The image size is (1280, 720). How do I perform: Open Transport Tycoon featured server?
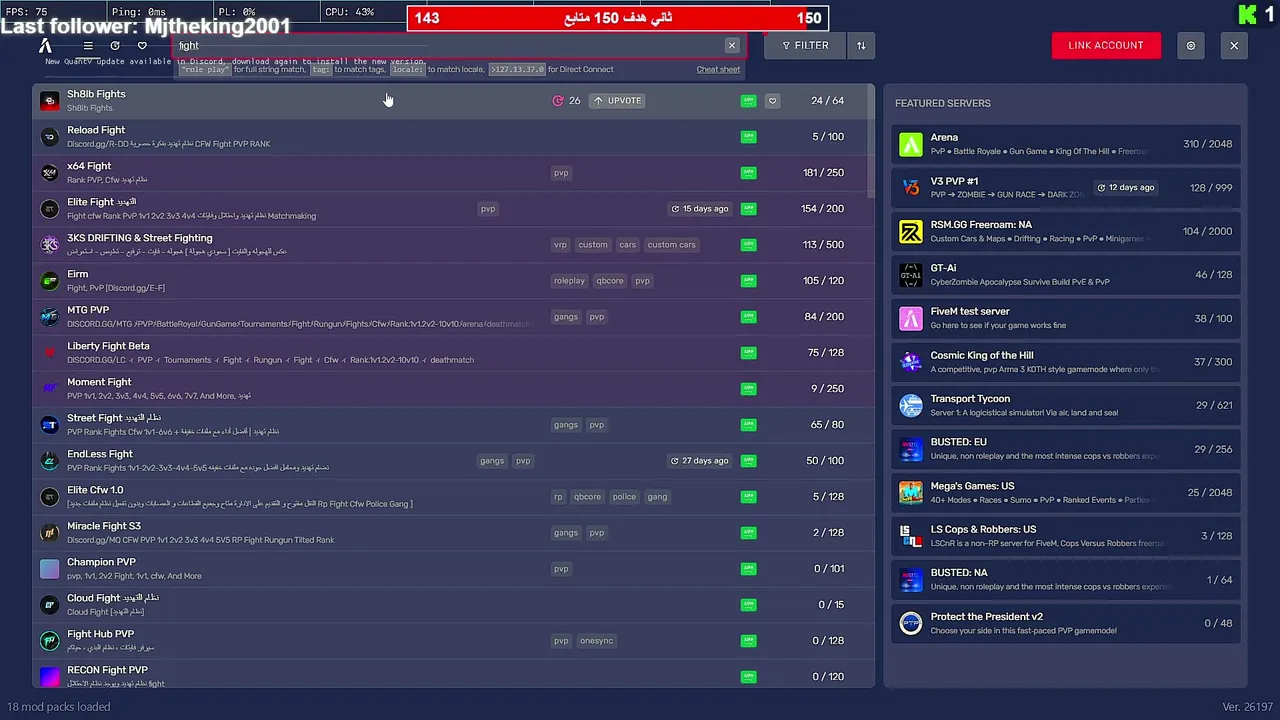[x=1066, y=405]
